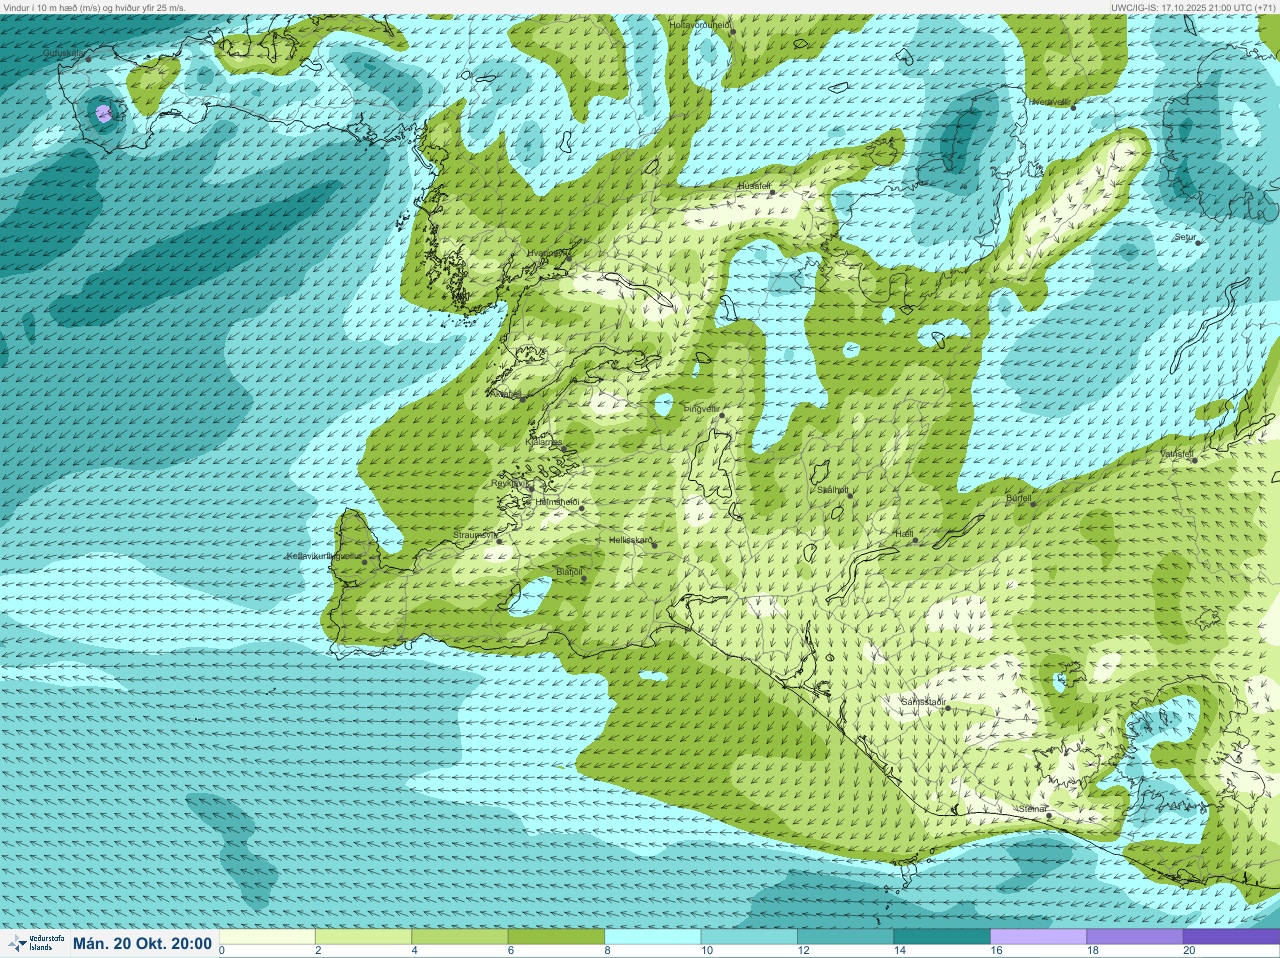Click the Setur station label
The image size is (1280, 958).
click(1185, 237)
